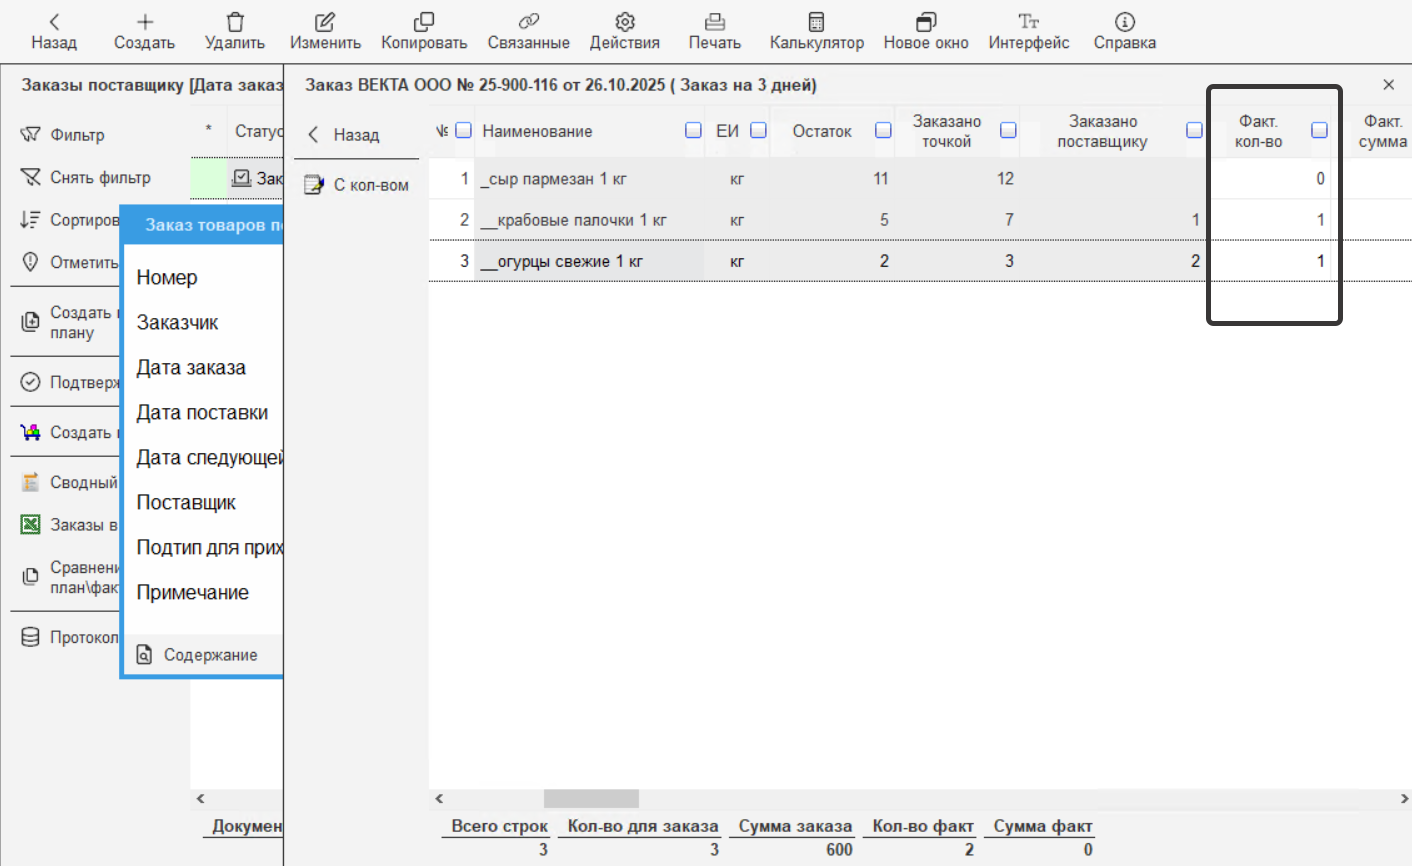Open the Actions gear menu
Image resolution: width=1412 pixels, height=866 pixels.
tap(625, 22)
